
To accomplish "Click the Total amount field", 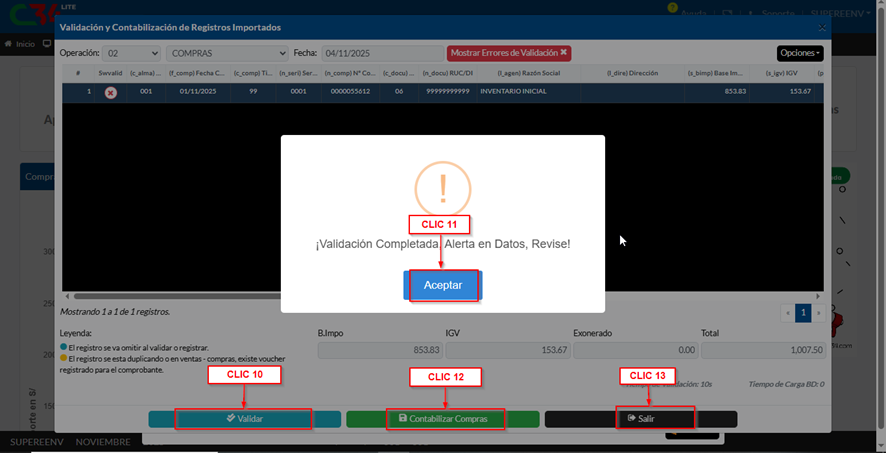I will tap(763, 350).
